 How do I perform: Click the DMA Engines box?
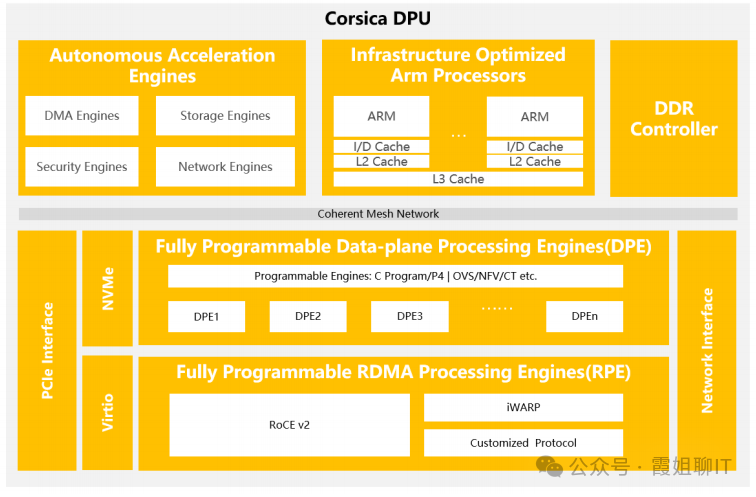82,116
